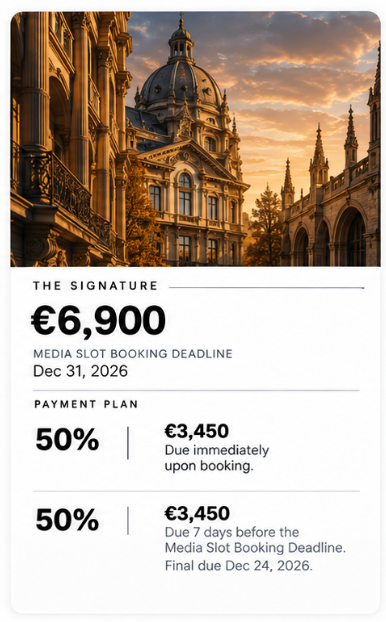Click THE SIGNATURE package heading
This screenshot has width=386, height=622.
pos(95,286)
